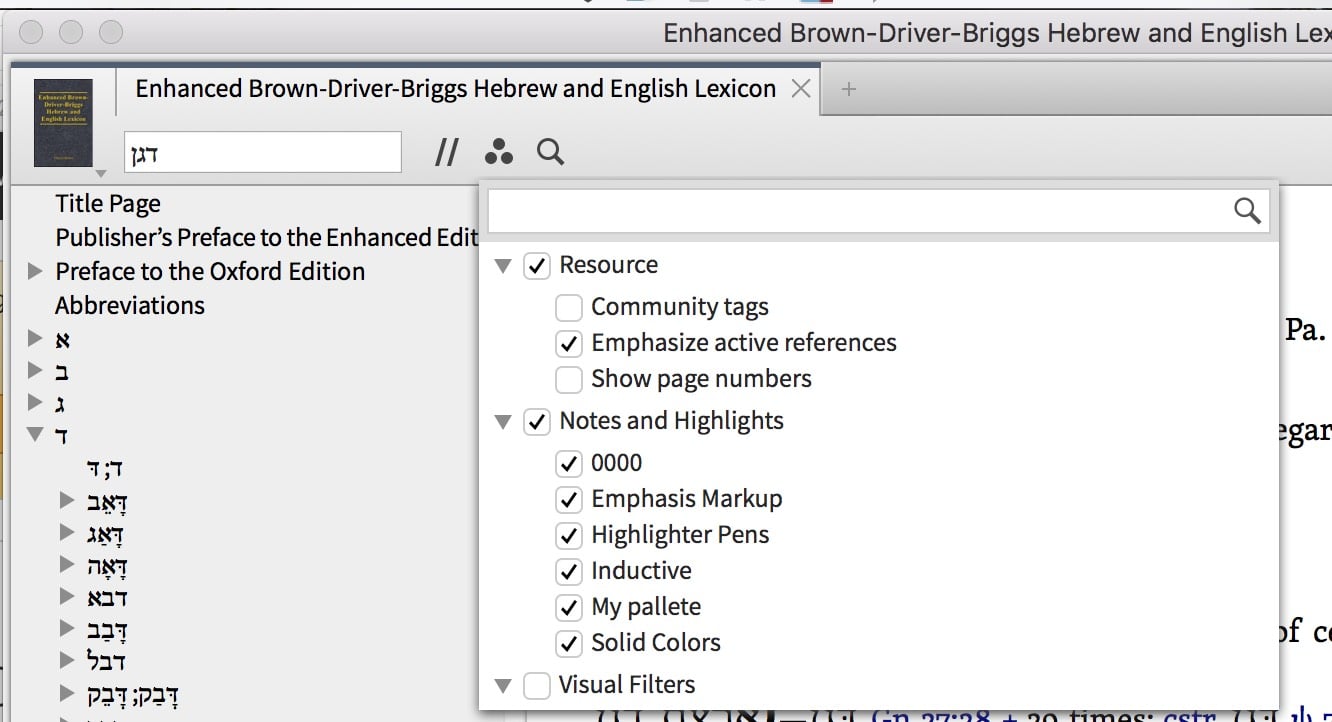Click magnifier icon in filter search box

1247,210
